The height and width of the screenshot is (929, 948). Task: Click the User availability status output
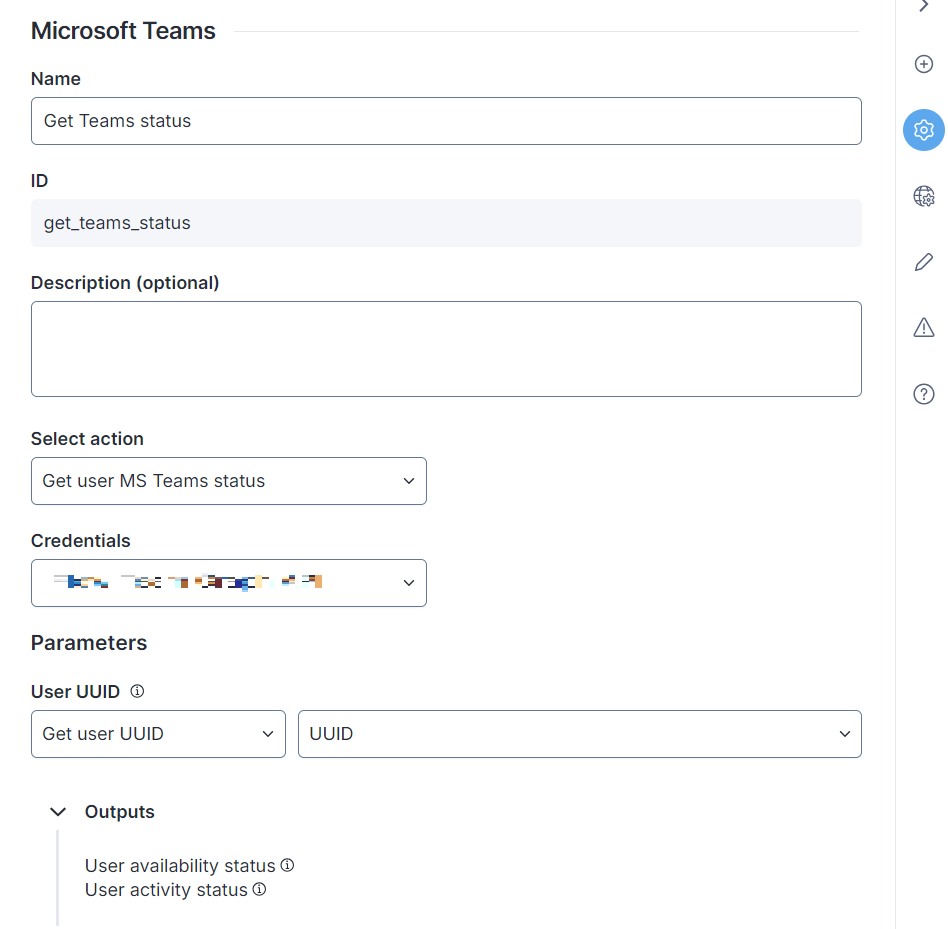(x=180, y=866)
